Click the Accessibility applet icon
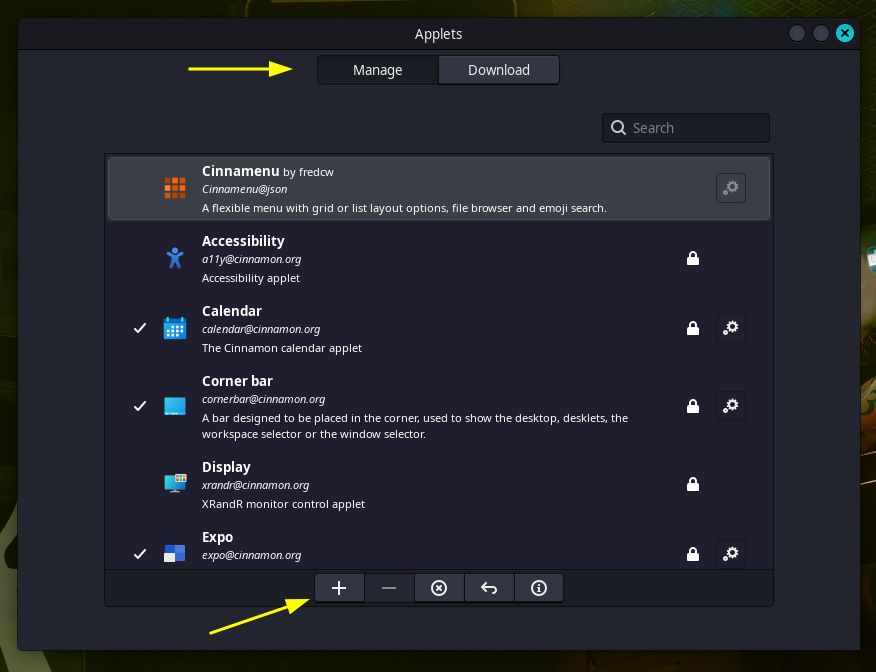 (175, 258)
